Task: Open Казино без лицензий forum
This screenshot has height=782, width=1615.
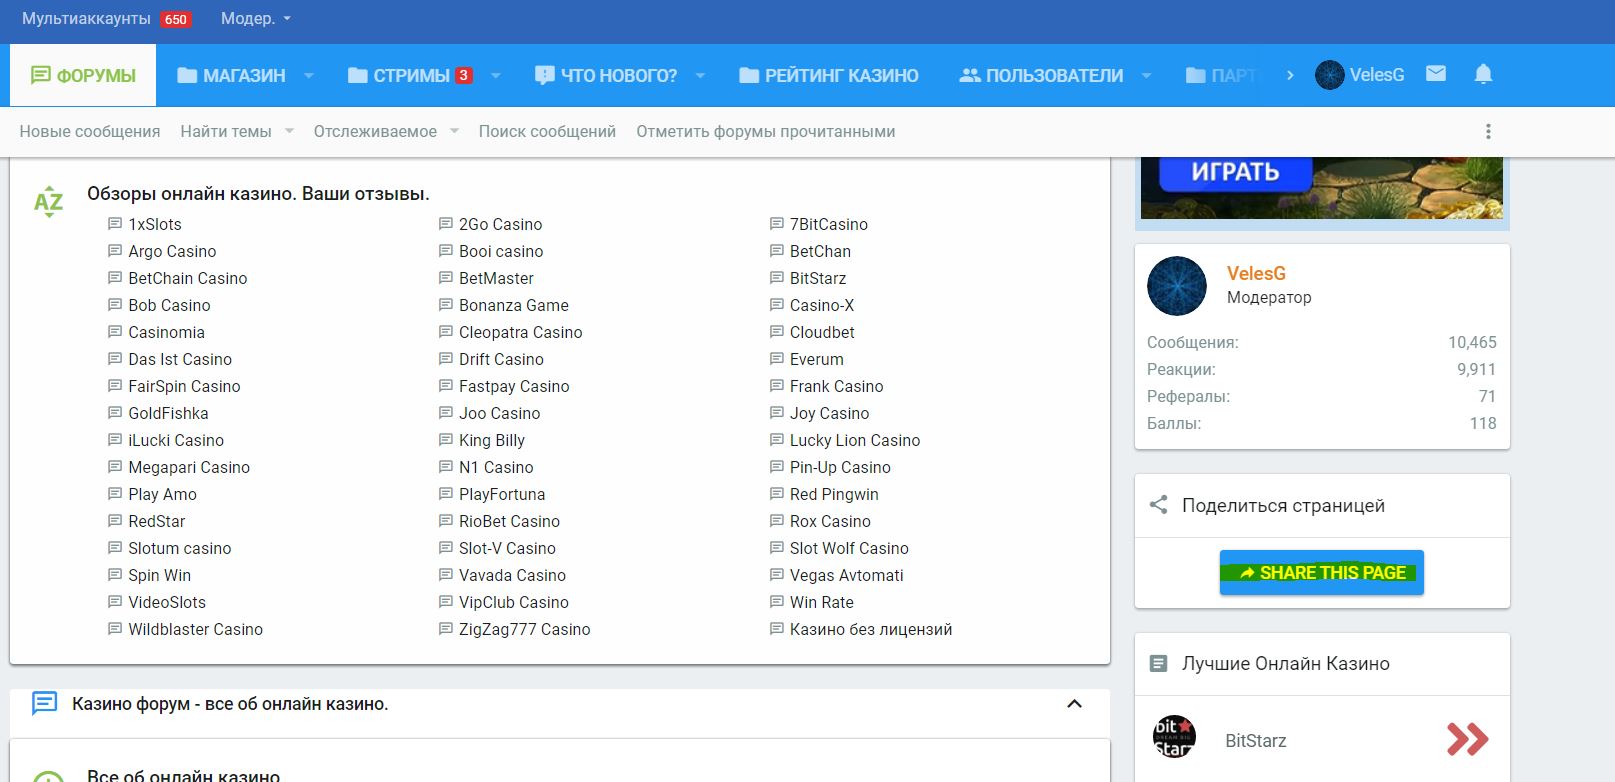Action: pyautogui.click(x=871, y=629)
